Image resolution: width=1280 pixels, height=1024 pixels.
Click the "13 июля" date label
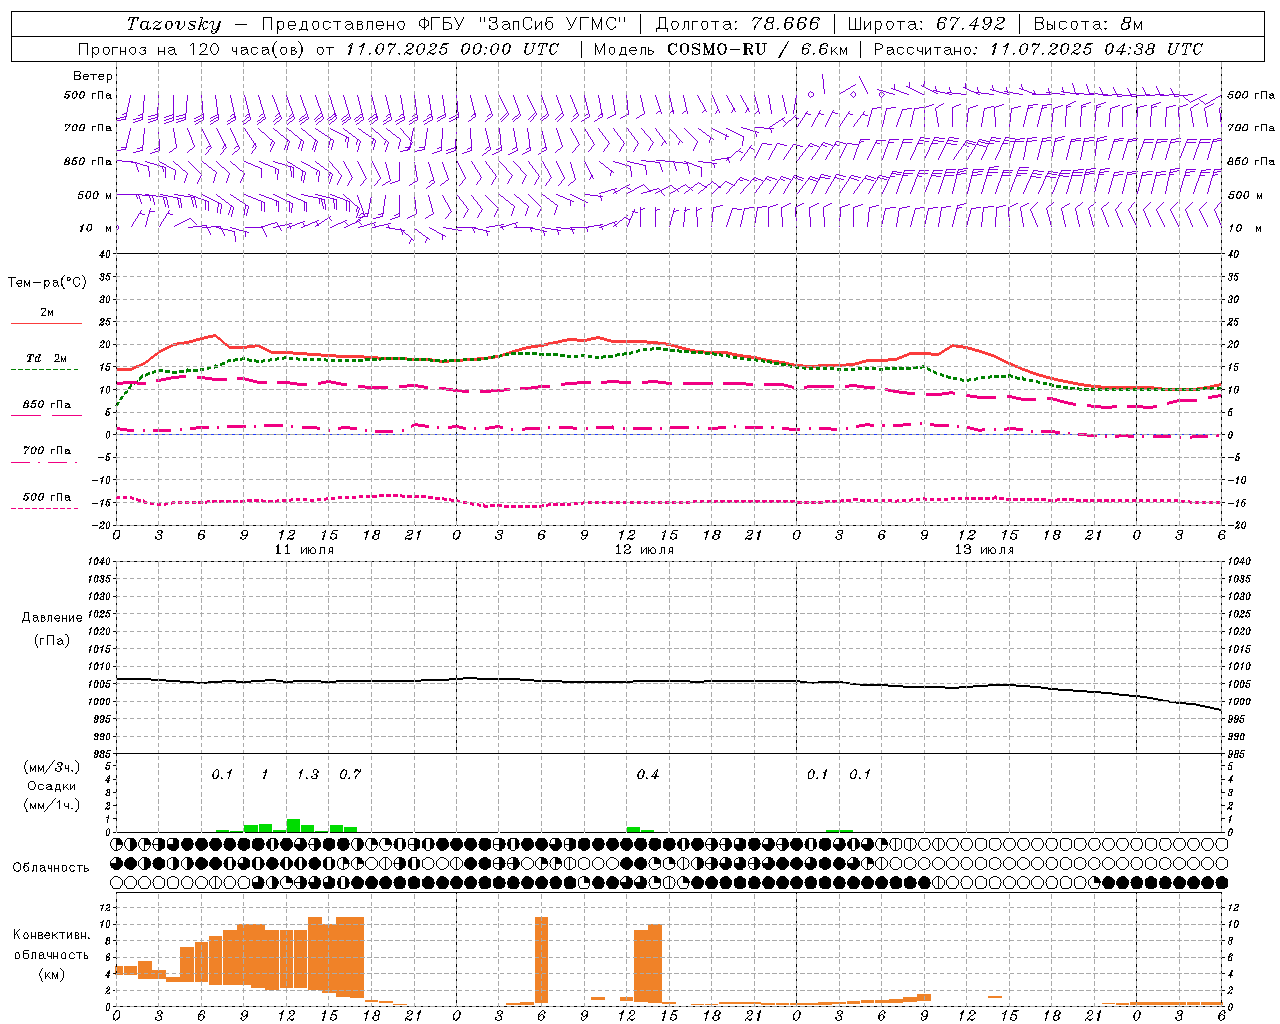984,550
